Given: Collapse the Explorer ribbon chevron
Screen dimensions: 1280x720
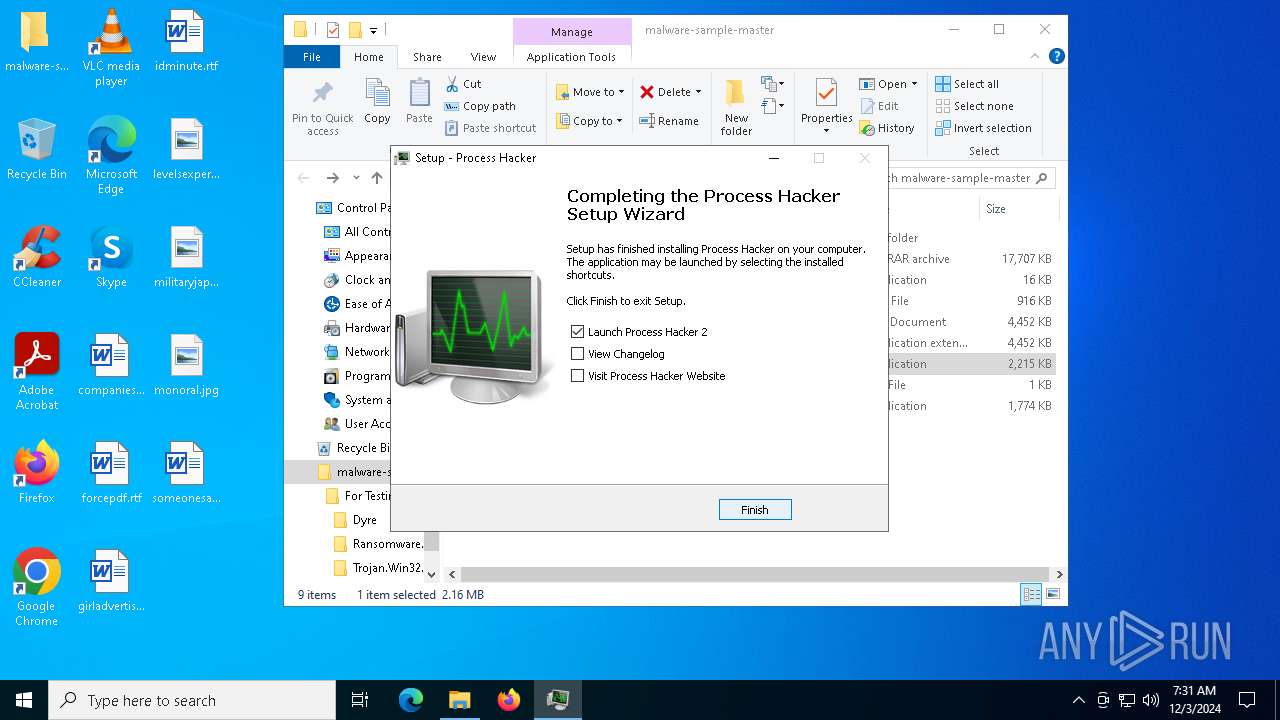Looking at the screenshot, I should [x=1035, y=57].
